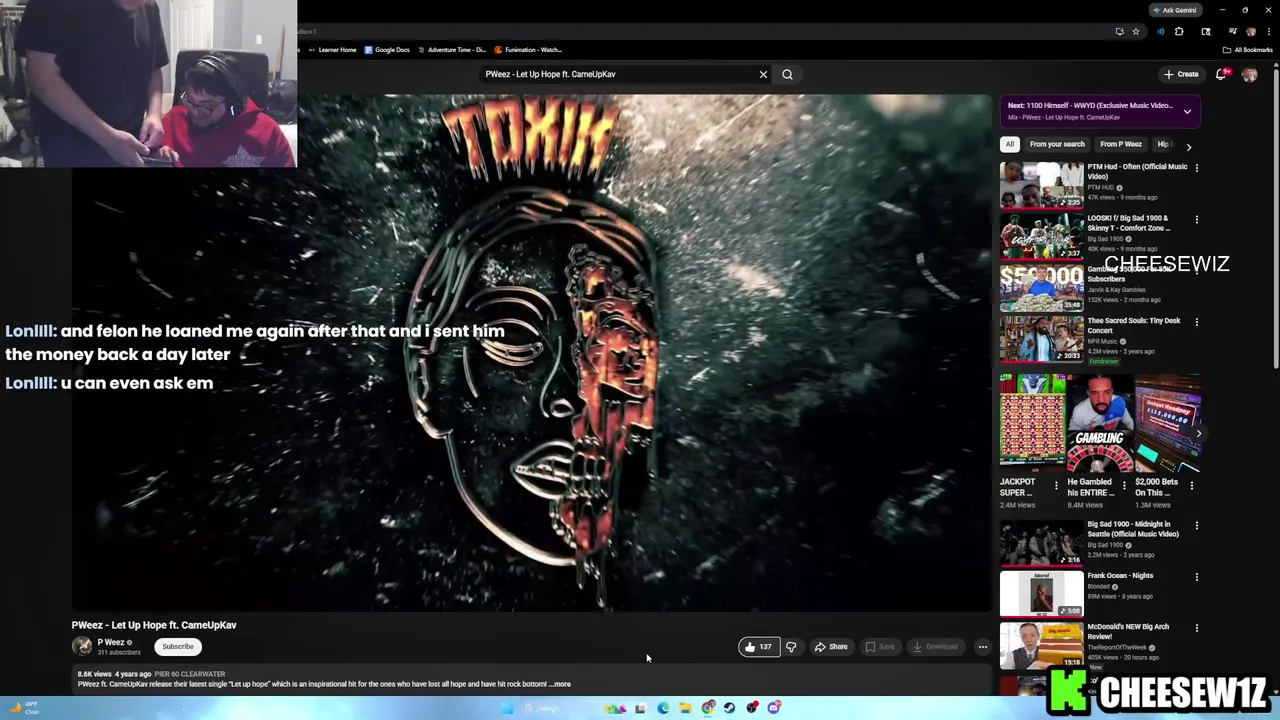Open the Chrome extensions puzzle icon
Image resolution: width=1280 pixels, height=720 pixels.
(1179, 32)
